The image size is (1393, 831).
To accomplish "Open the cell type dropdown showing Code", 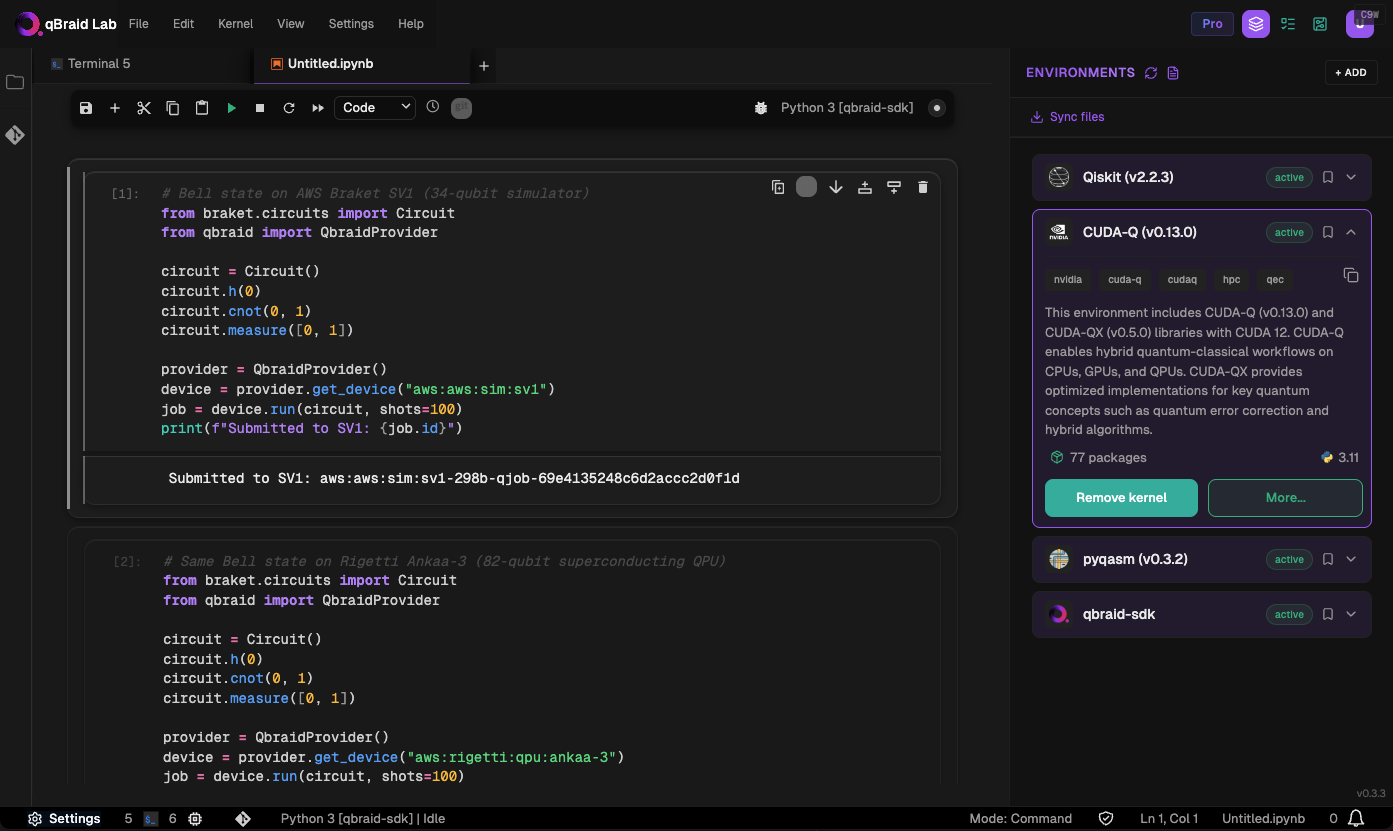I will [x=375, y=108].
